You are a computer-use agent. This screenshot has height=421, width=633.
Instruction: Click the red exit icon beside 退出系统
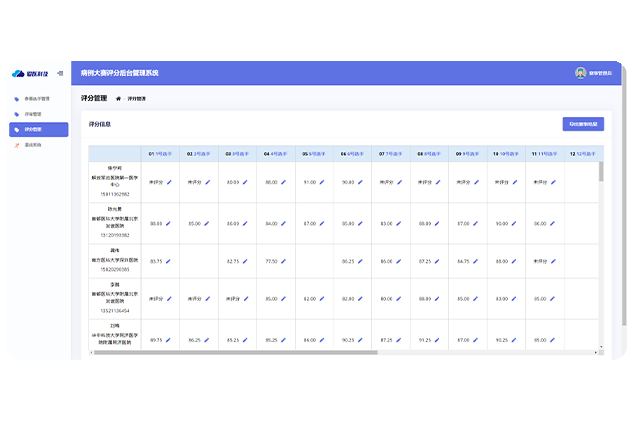pyautogui.click(x=17, y=145)
